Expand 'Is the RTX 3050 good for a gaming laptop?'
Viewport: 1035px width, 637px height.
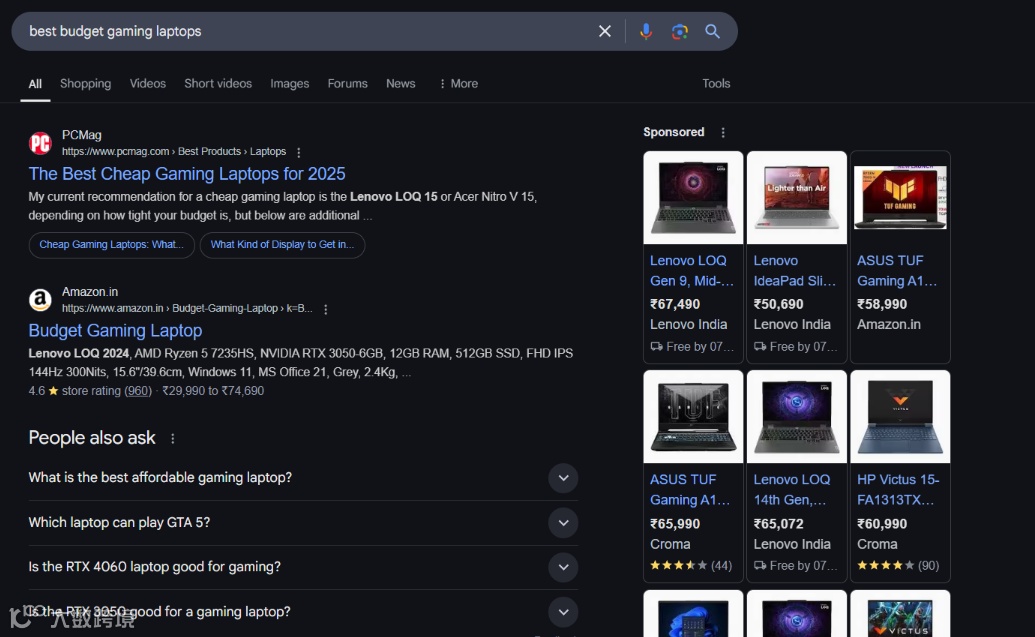click(303, 612)
